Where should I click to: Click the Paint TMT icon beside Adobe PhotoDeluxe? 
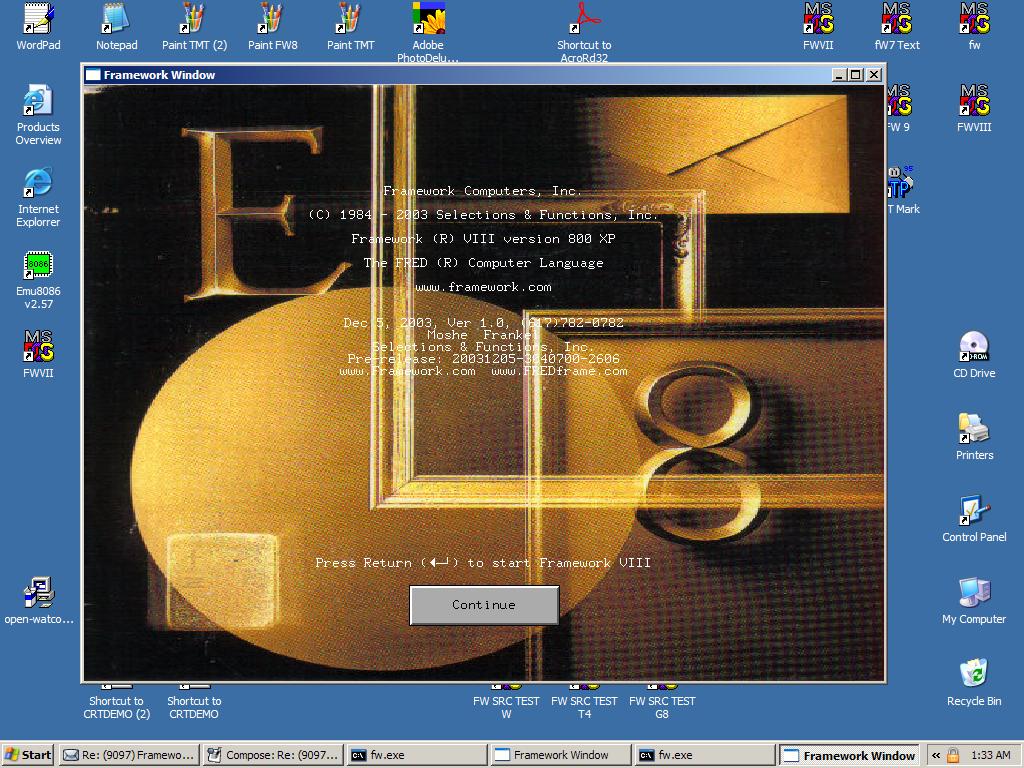(x=351, y=26)
